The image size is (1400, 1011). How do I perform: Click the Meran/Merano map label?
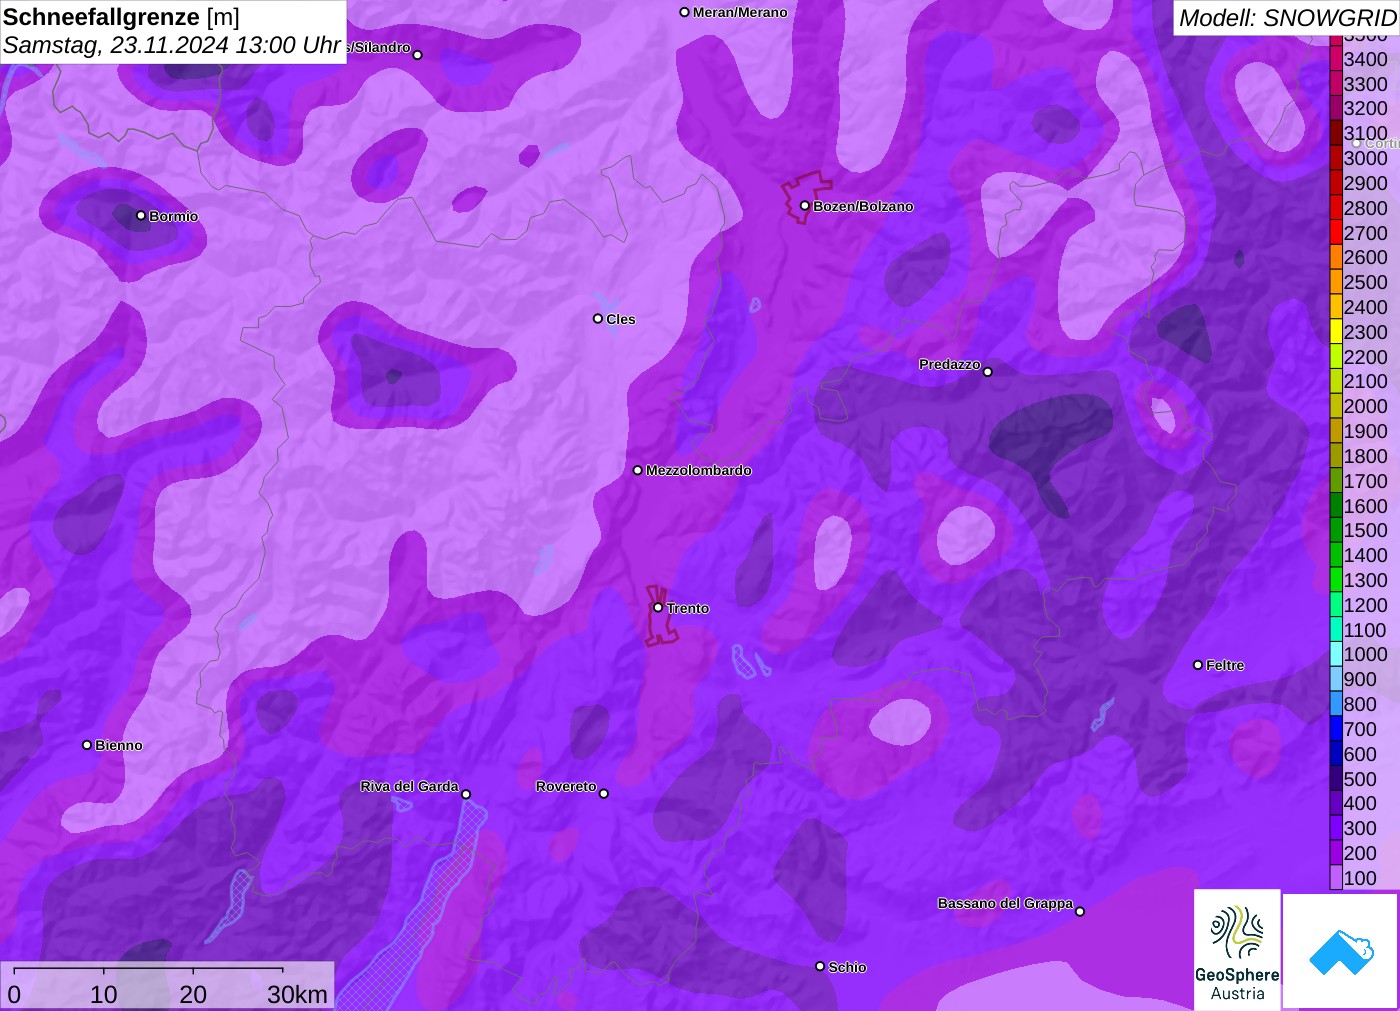[740, 12]
